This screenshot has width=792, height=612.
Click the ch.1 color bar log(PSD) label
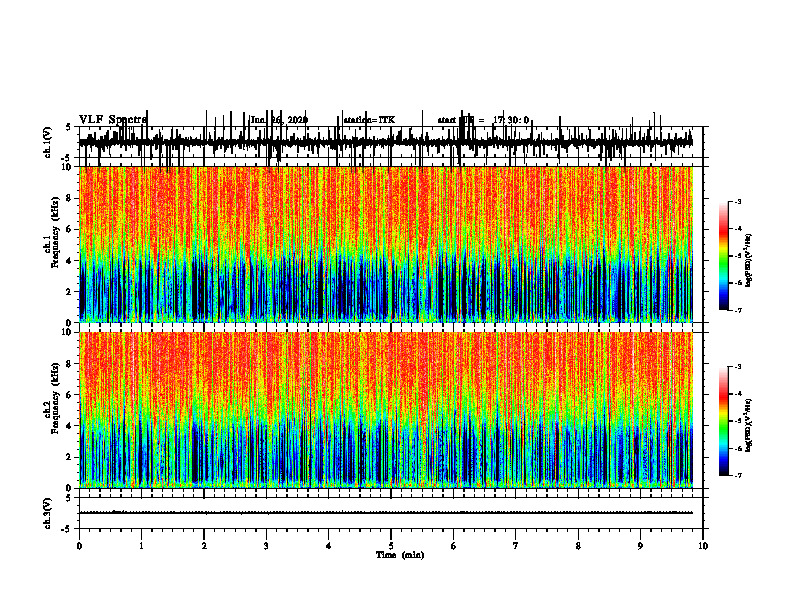pyautogui.click(x=749, y=260)
